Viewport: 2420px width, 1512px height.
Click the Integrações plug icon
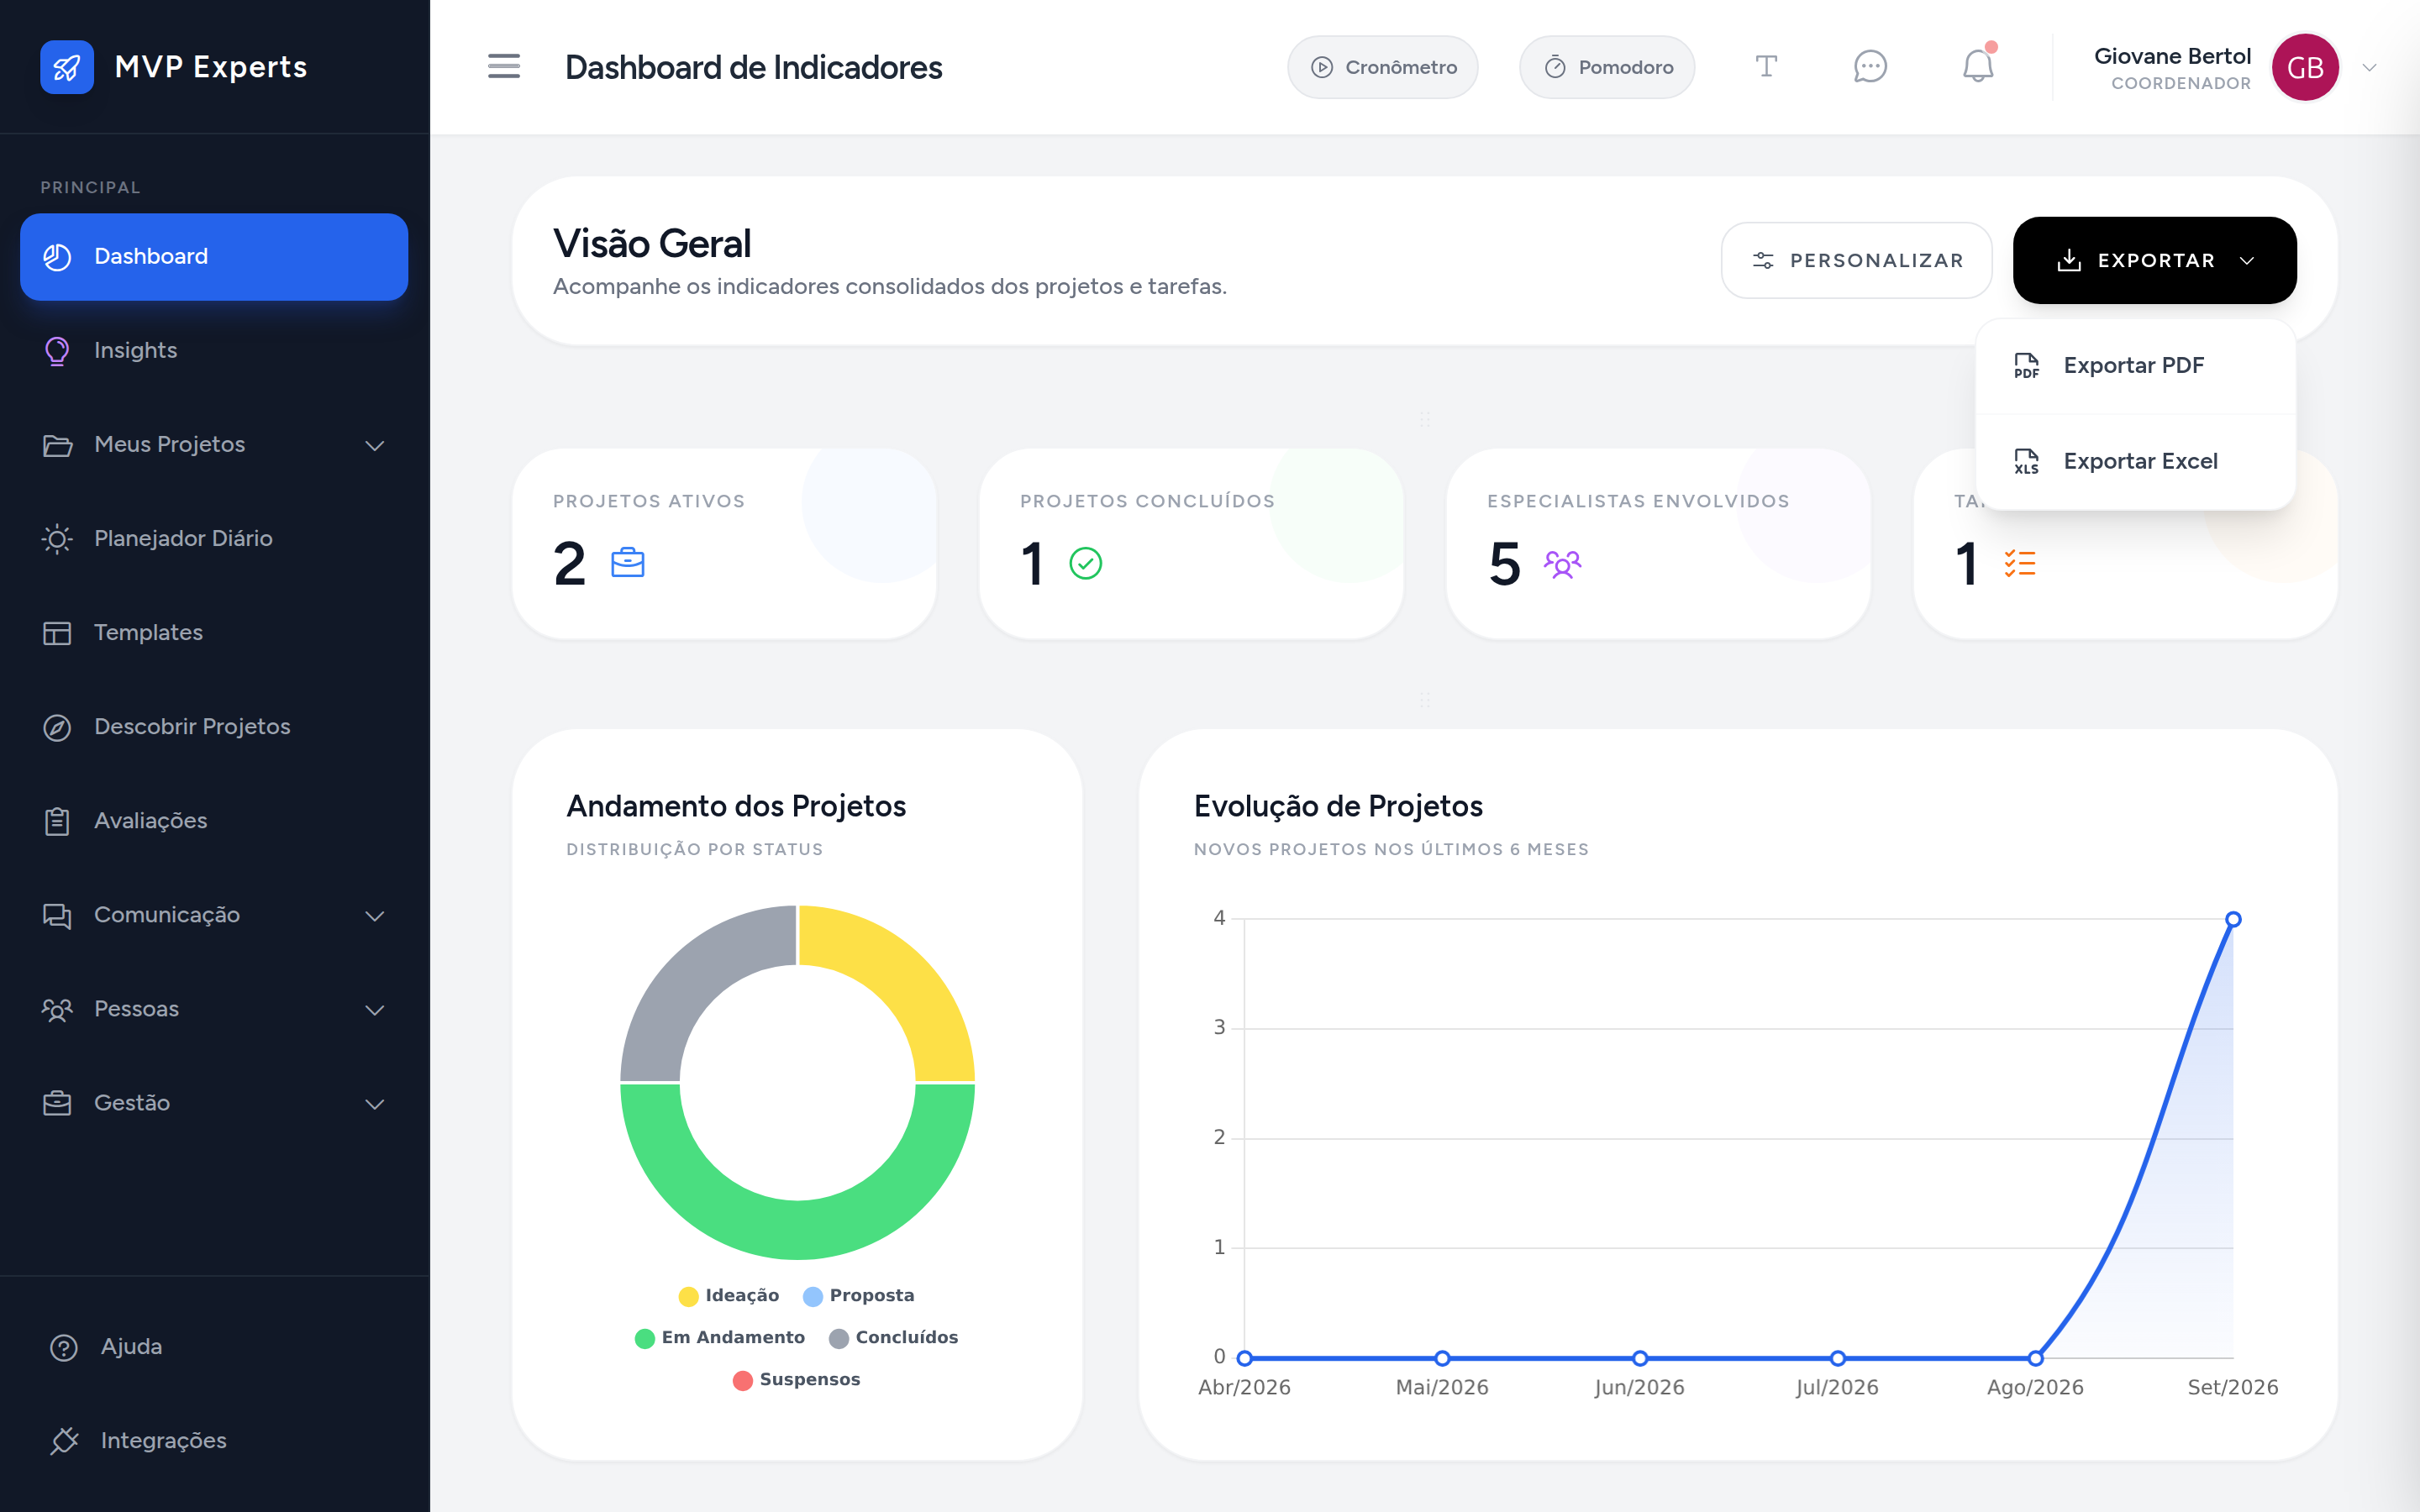tap(64, 1441)
